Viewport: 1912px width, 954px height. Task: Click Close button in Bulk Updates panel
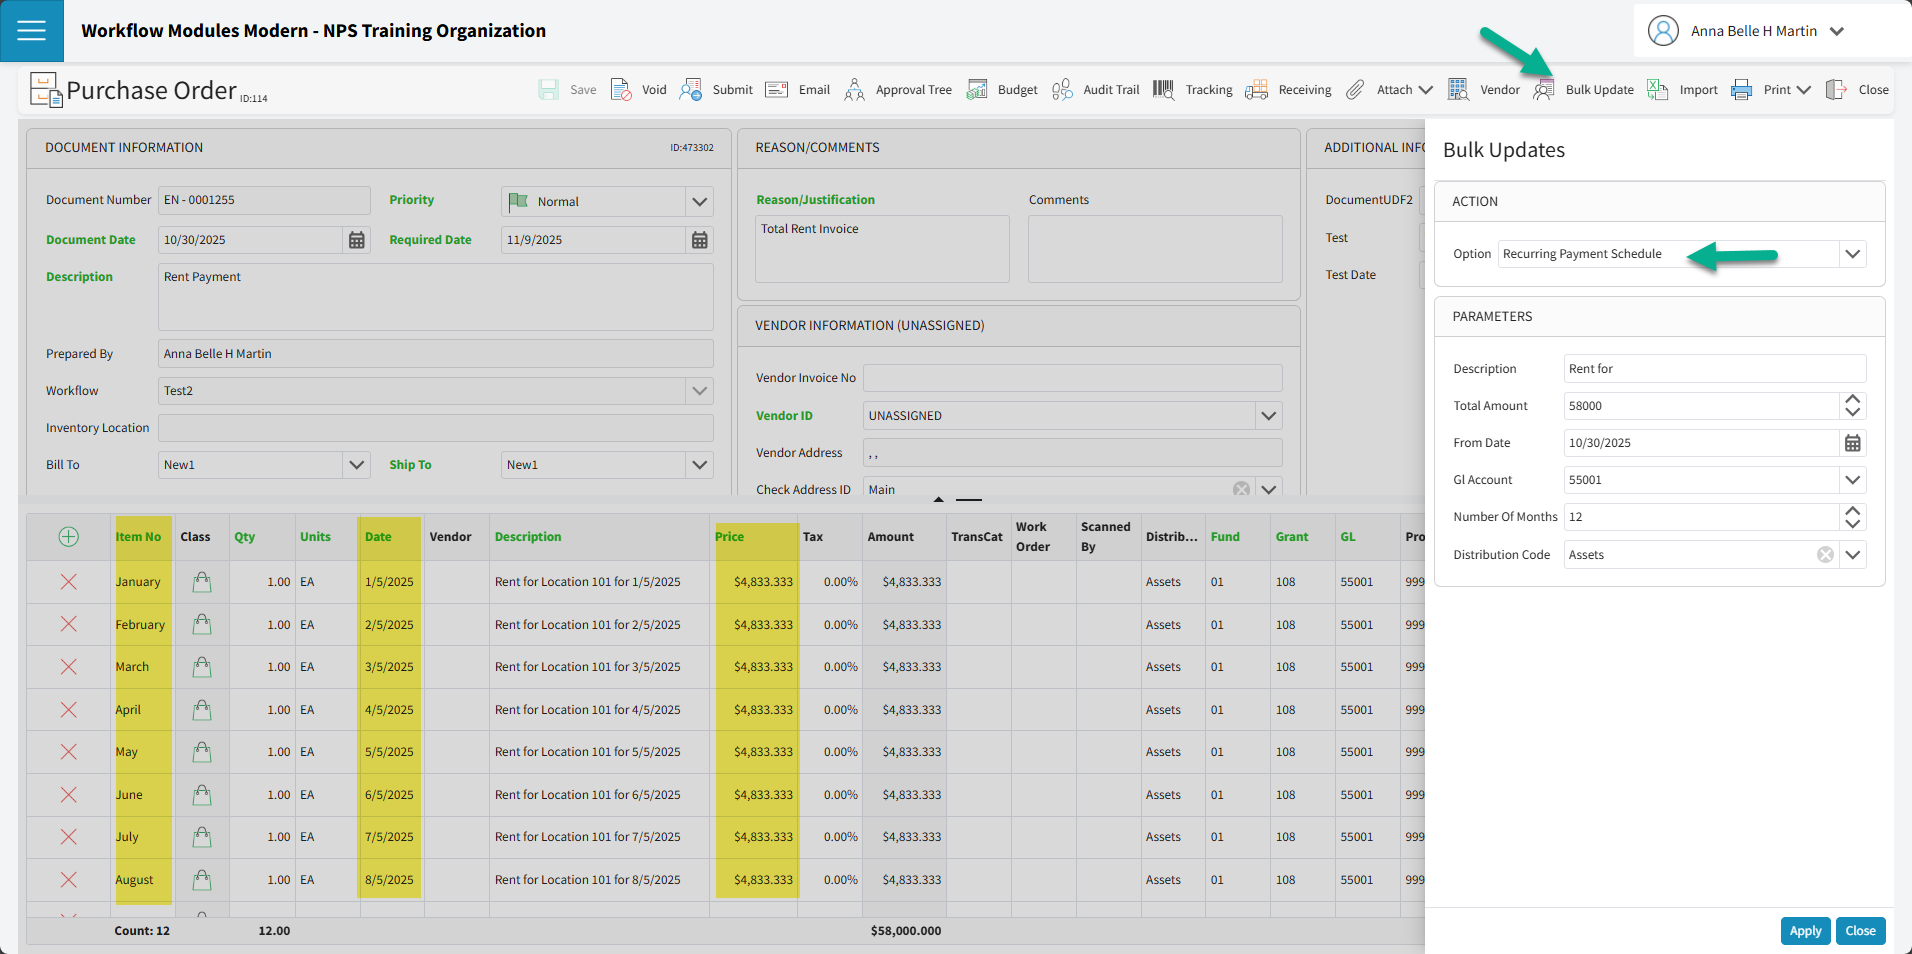tap(1860, 931)
